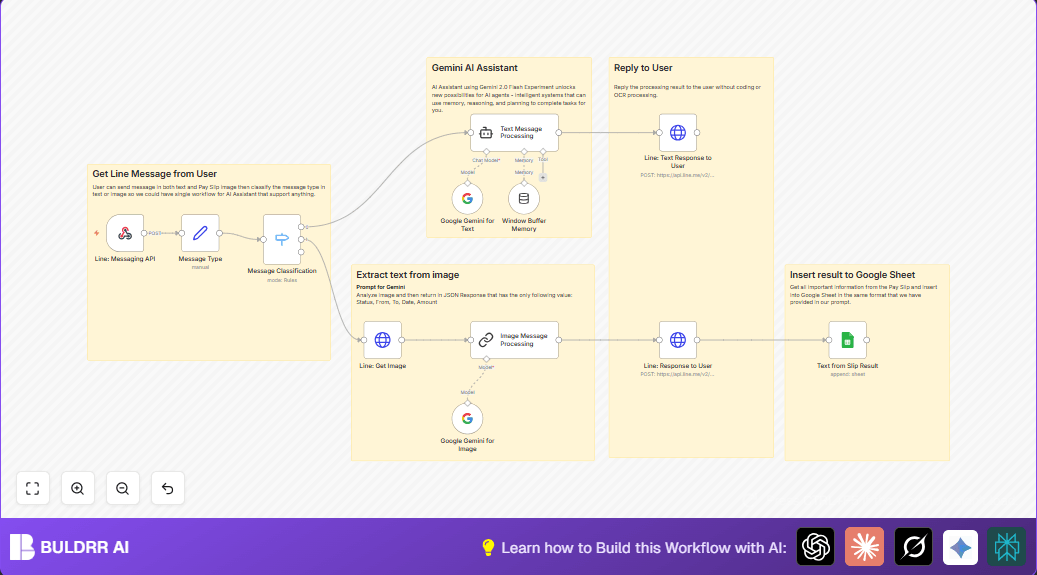Click the lightbulb icon in the banner

[488, 547]
